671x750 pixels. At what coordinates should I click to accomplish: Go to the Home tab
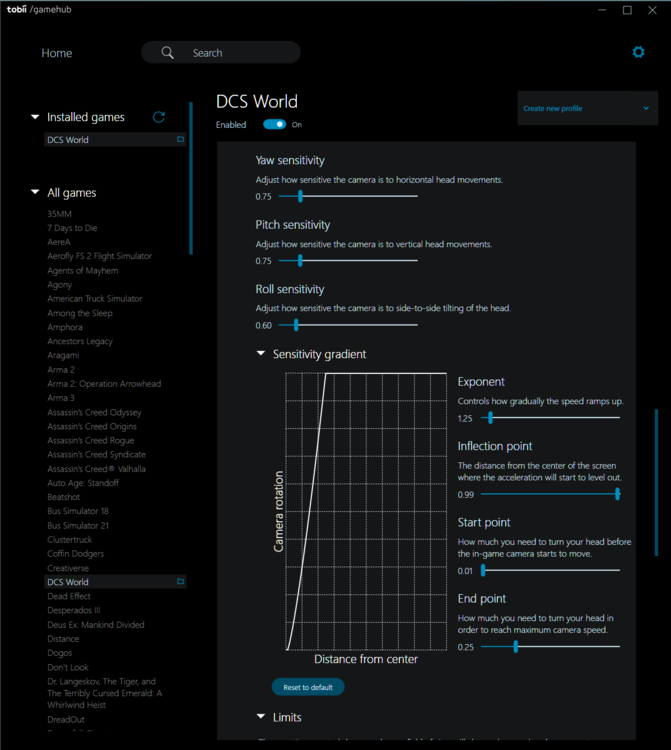57,53
